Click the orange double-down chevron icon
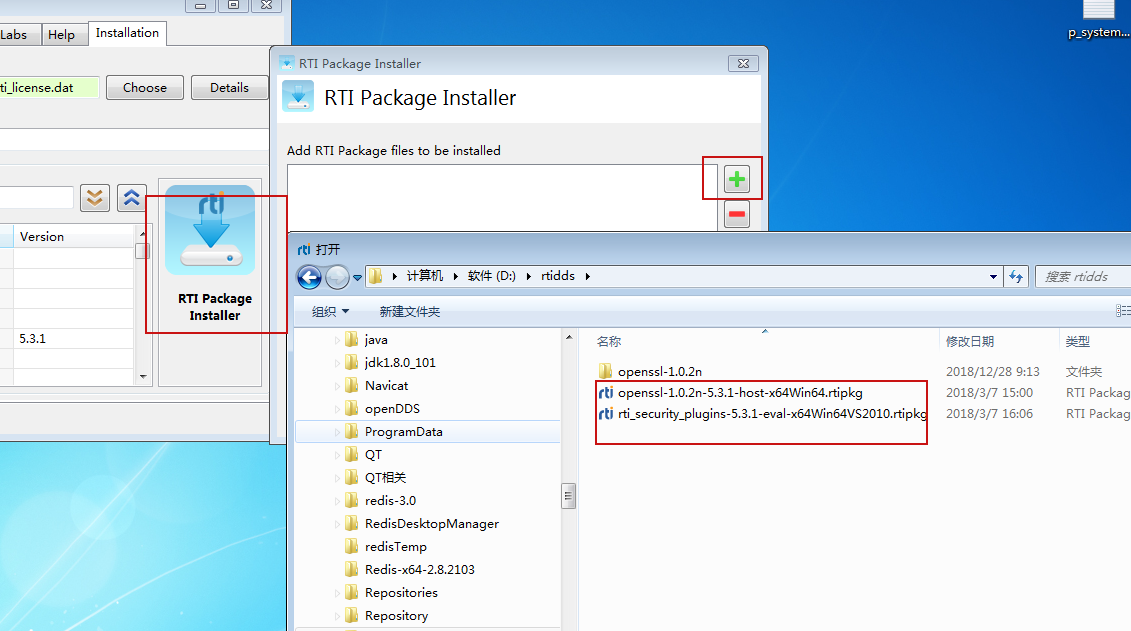This screenshot has height=631, width=1131. click(94, 198)
